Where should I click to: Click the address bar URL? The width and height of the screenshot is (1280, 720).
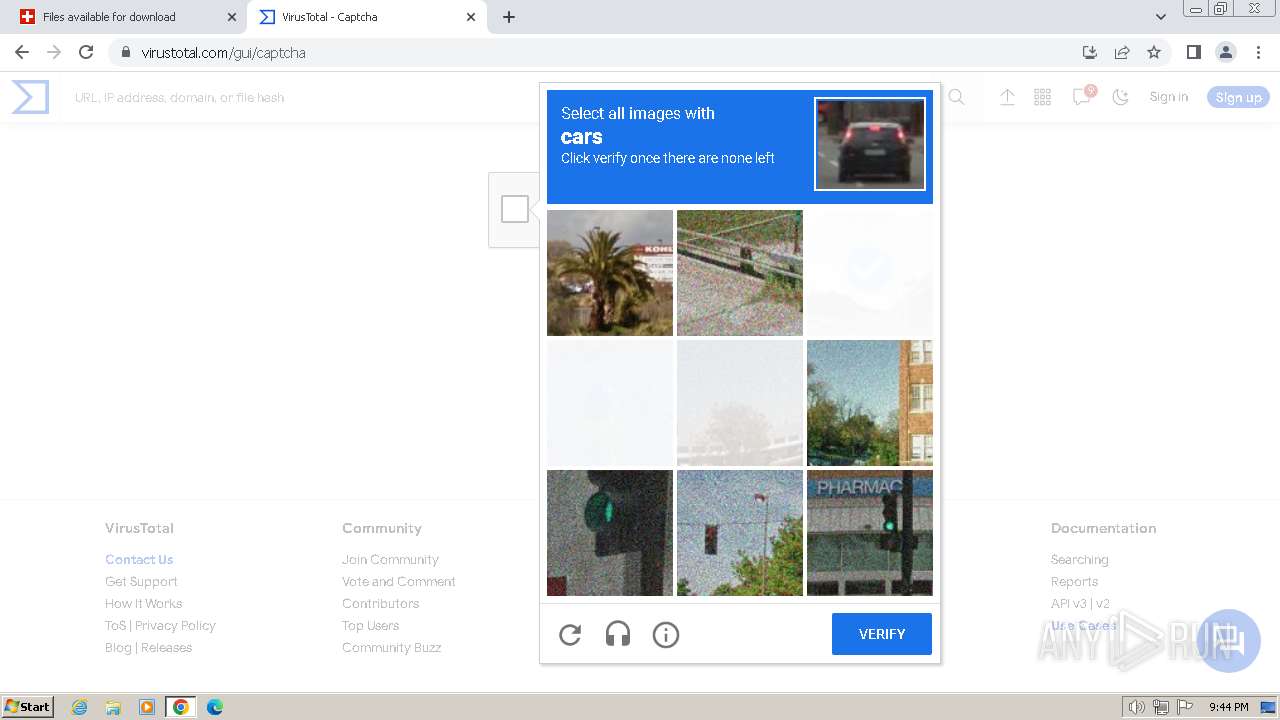[223, 52]
